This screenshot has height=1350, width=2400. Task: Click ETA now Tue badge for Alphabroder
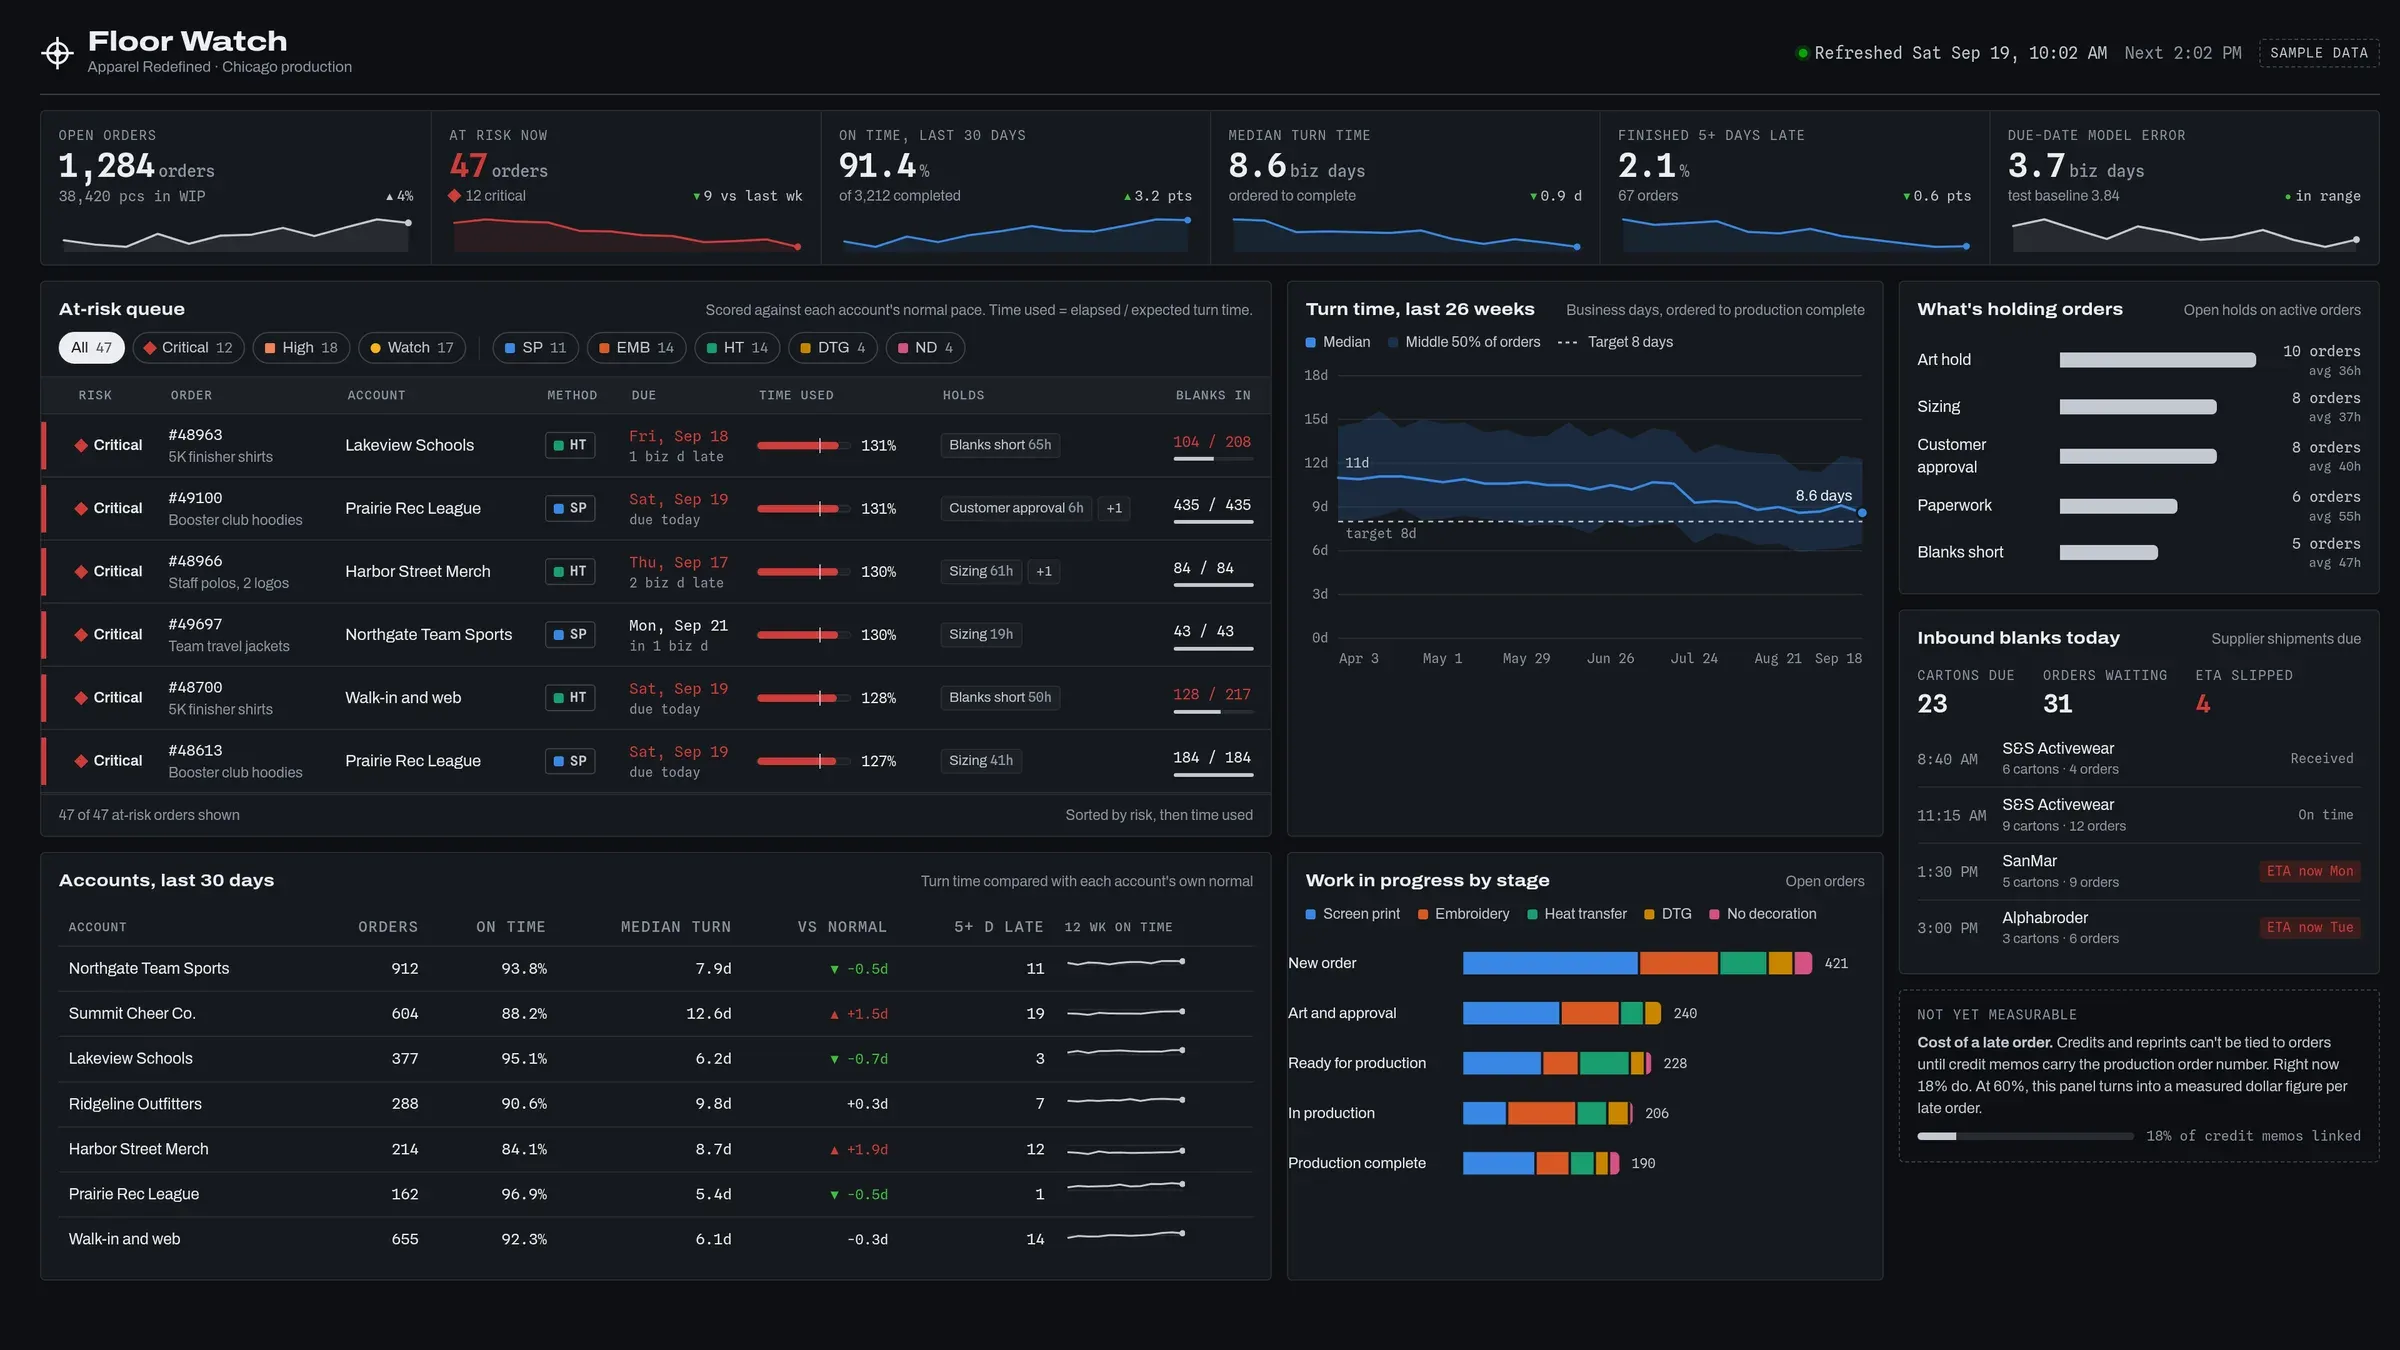point(2309,928)
